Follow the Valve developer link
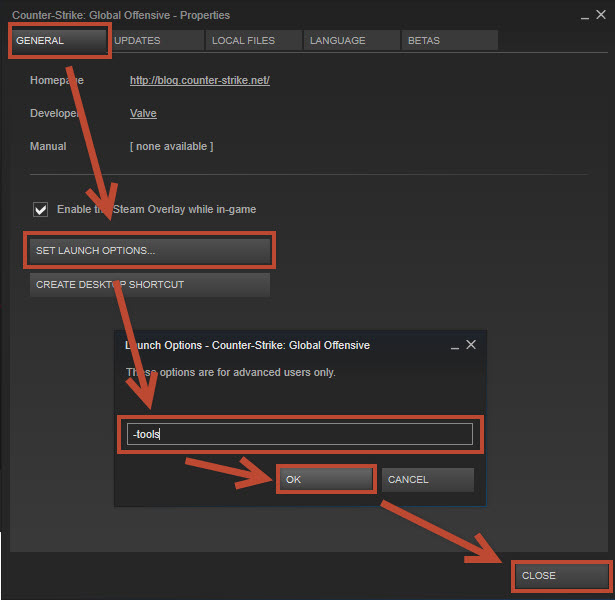The width and height of the screenshot is (615, 601). click(x=143, y=113)
